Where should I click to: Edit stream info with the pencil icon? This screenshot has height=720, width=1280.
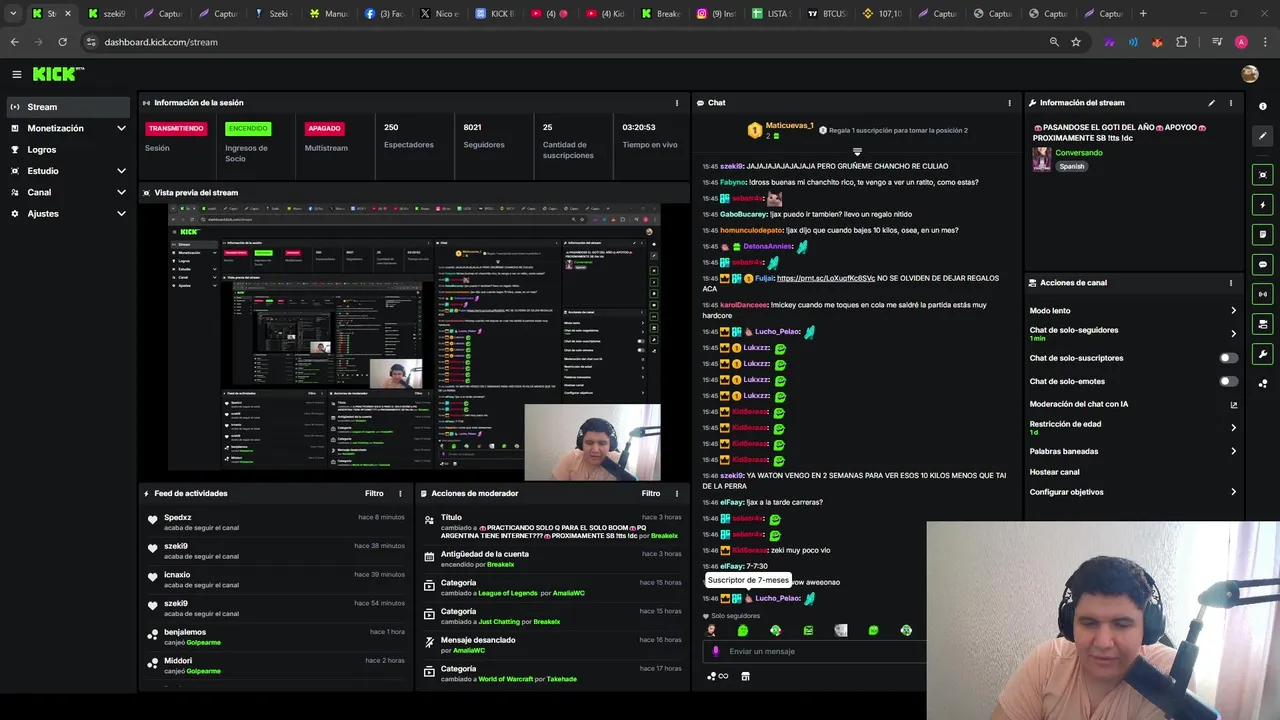1211,103
